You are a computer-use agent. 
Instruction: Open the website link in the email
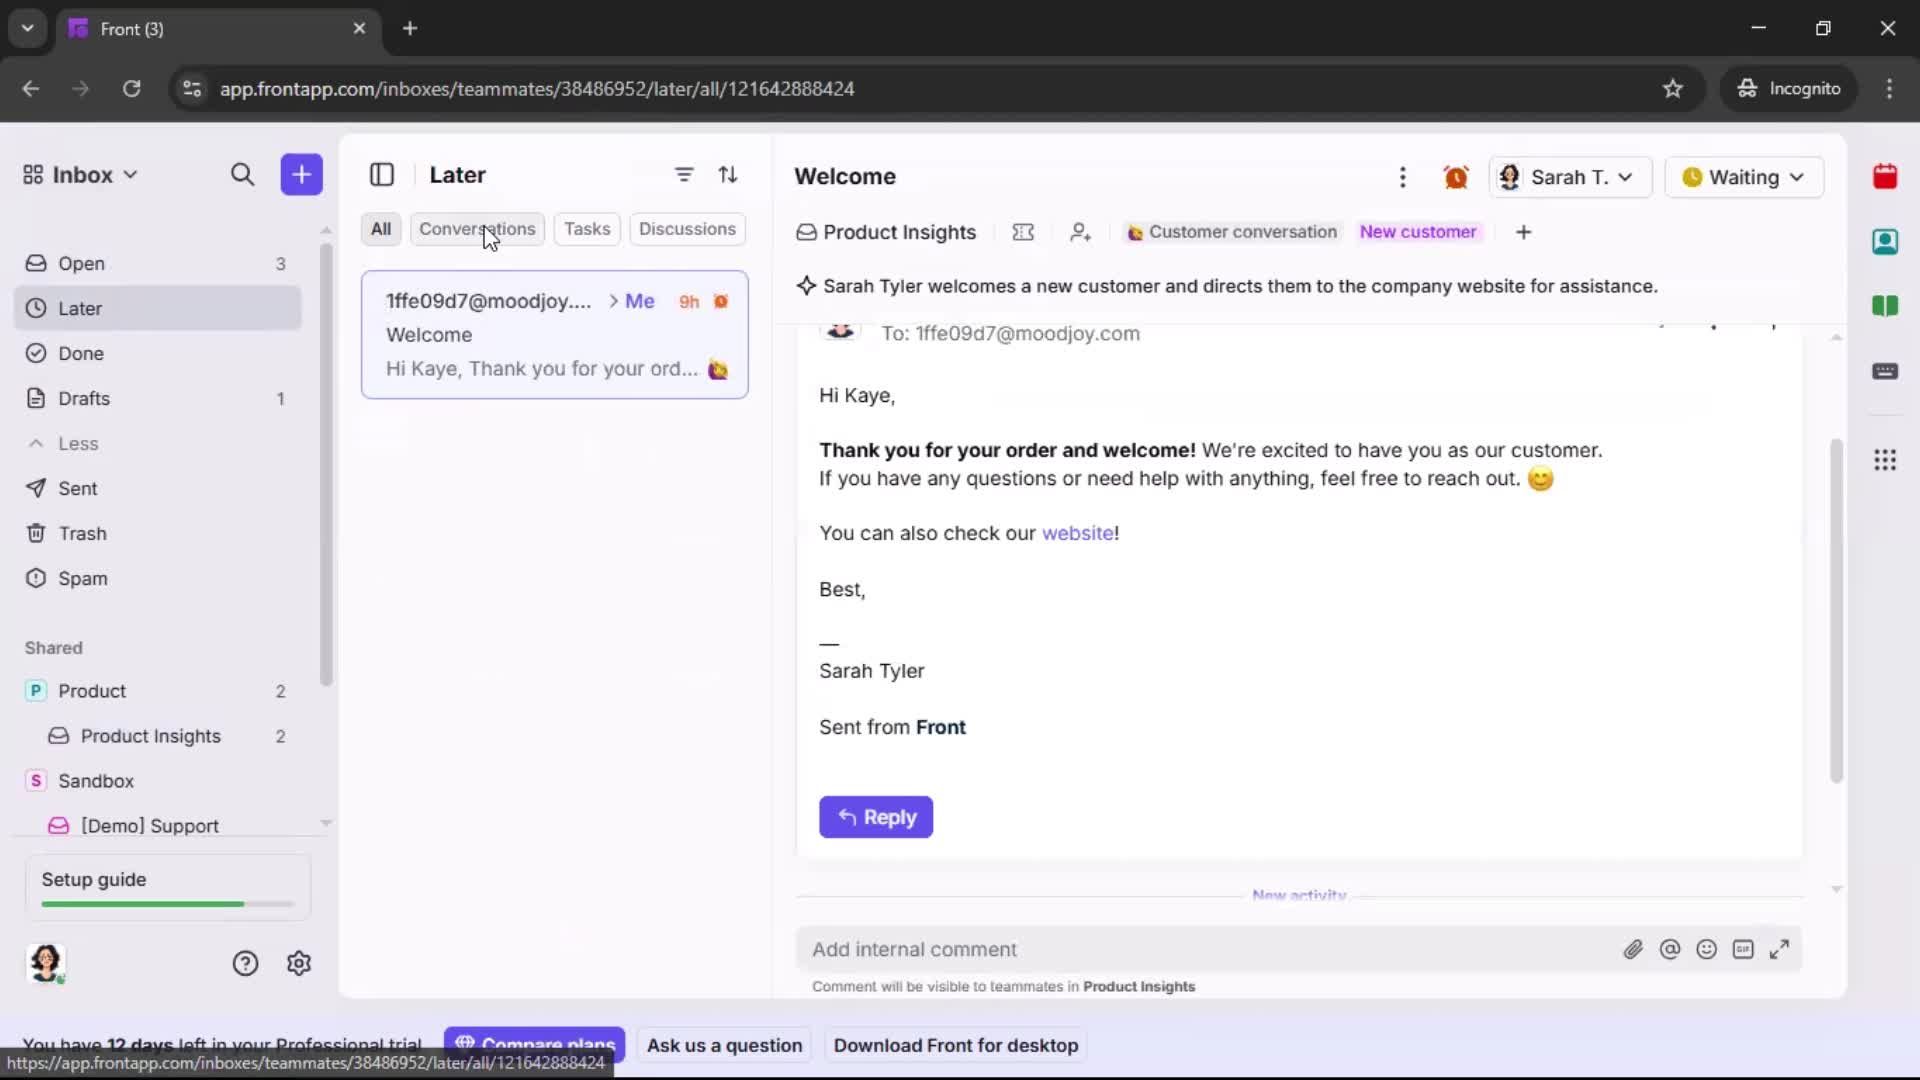1079,533
